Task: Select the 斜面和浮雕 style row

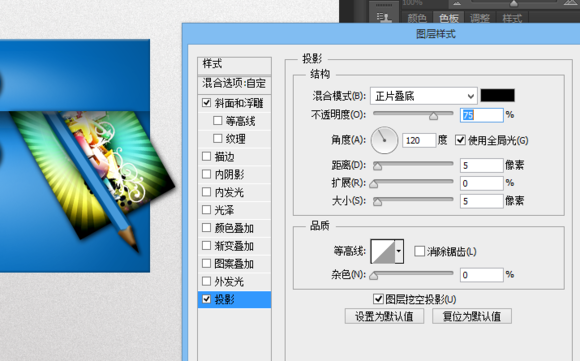Action: 235,103
